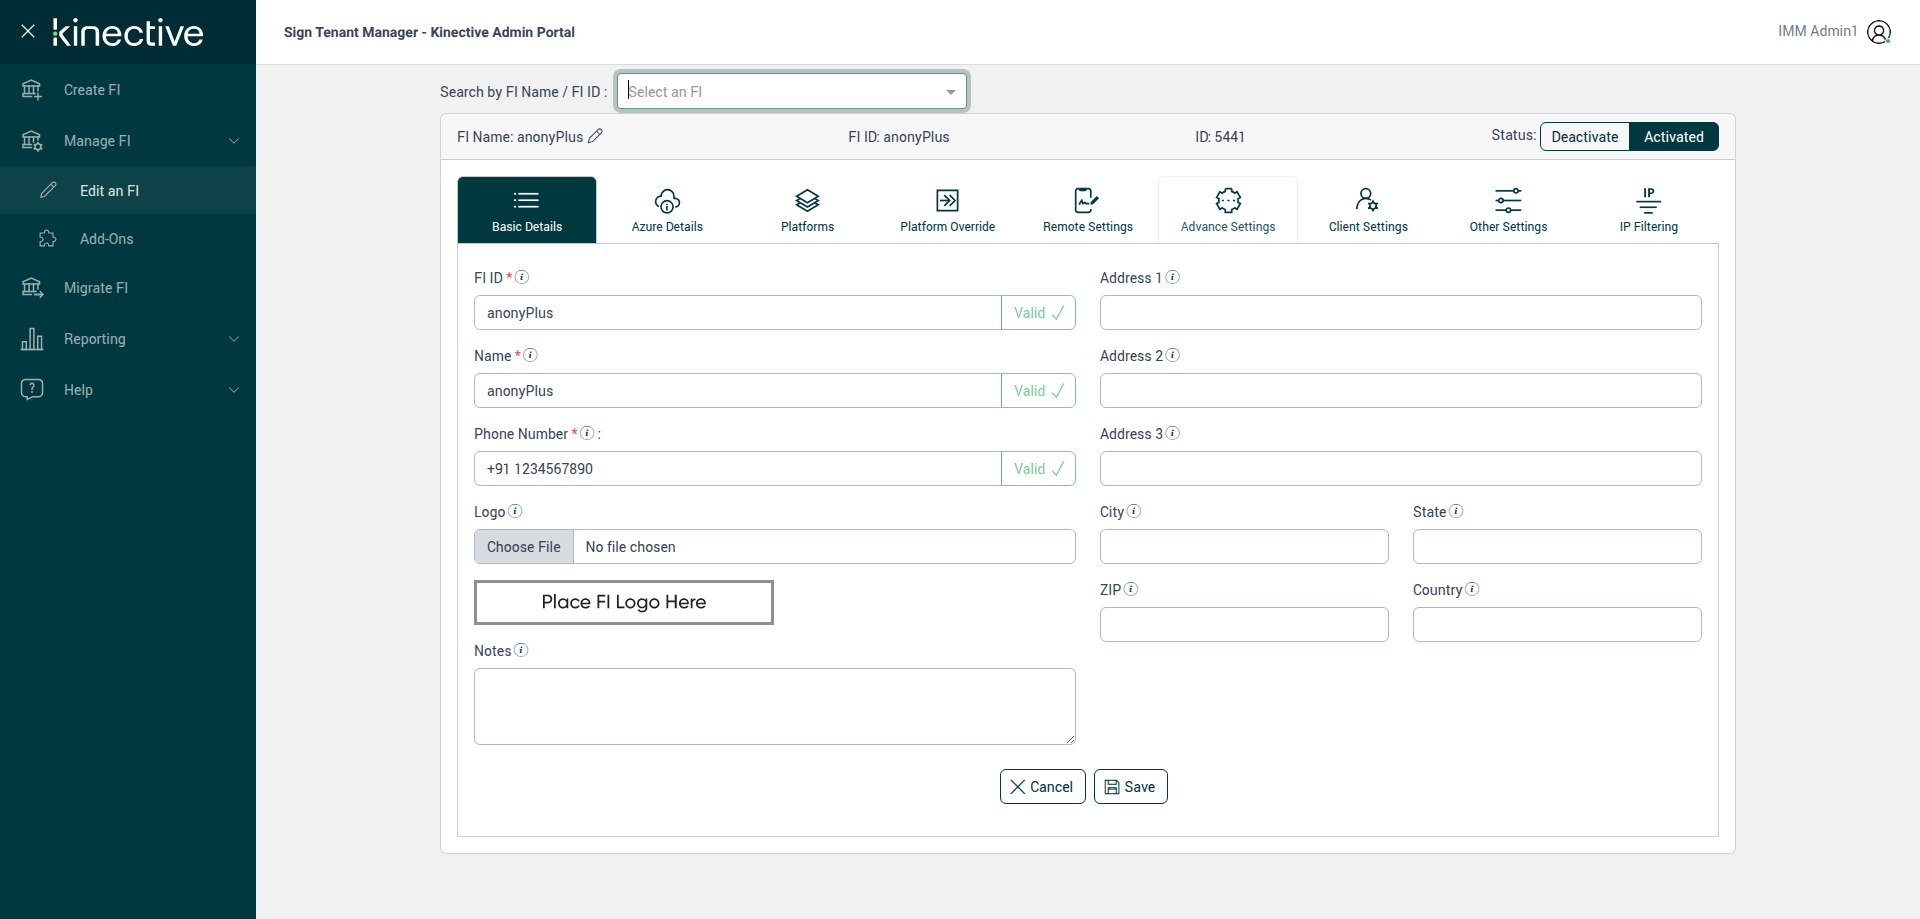The height and width of the screenshot is (919, 1920).
Task: Click the FI ID input field
Action: click(738, 313)
